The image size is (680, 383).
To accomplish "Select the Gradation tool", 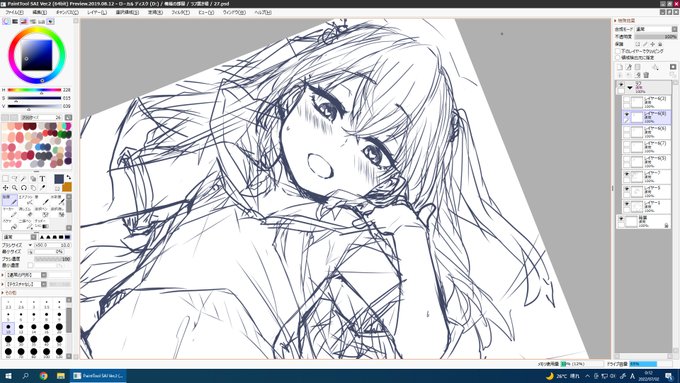I will (41, 224).
